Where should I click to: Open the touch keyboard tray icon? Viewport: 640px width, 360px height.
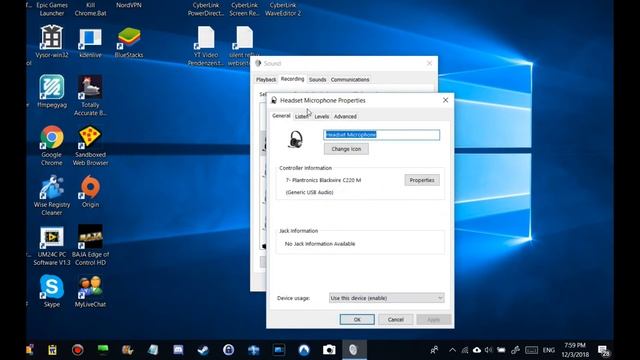pos(531,350)
